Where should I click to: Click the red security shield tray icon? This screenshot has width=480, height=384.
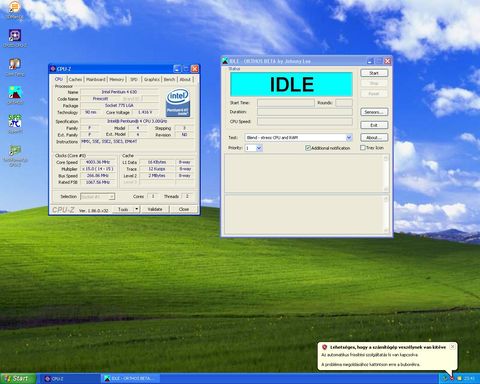point(452,378)
